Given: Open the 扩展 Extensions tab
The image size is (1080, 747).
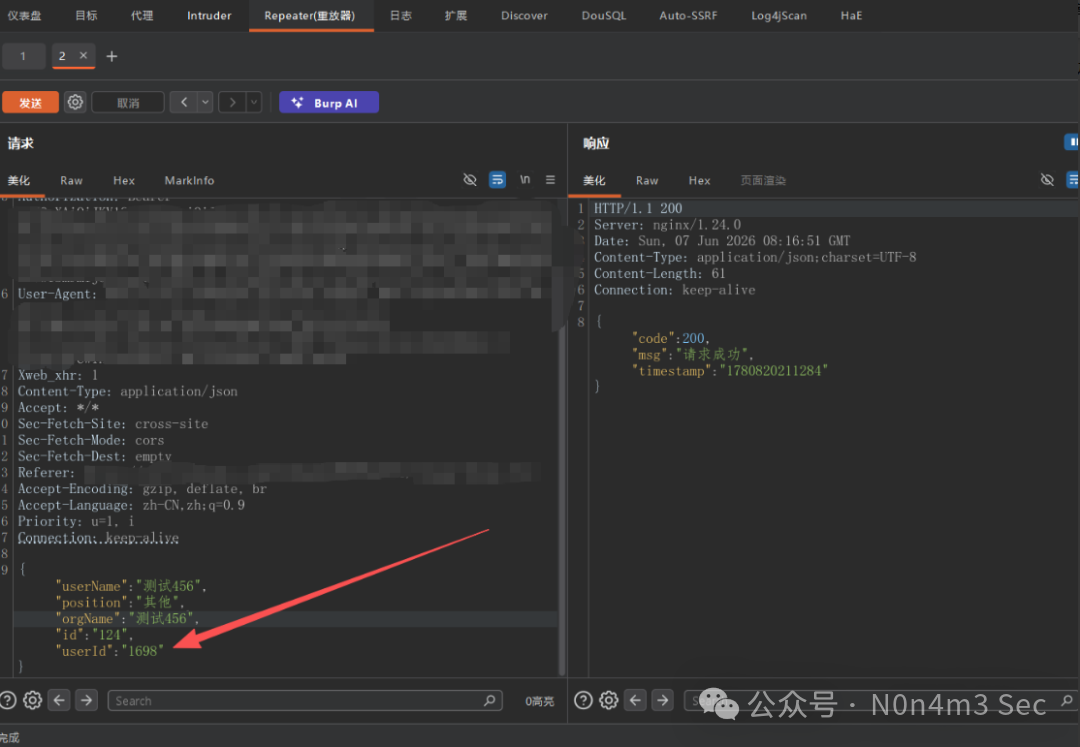Looking at the screenshot, I should (456, 15).
